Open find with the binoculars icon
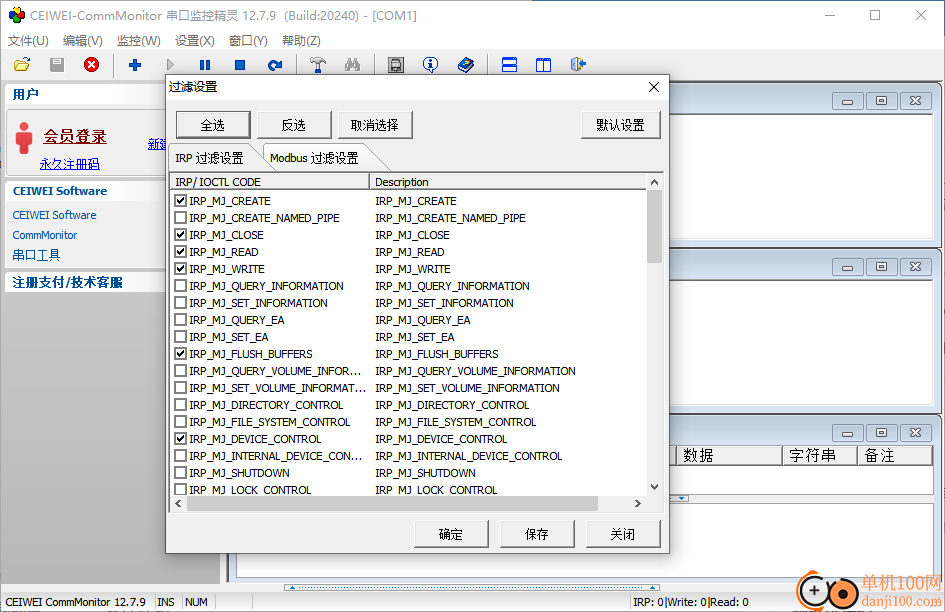The image size is (945, 612). coord(353,65)
